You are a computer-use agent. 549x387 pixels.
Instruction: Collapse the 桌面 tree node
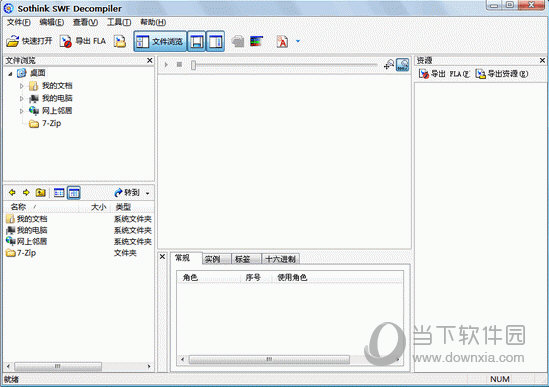point(10,74)
